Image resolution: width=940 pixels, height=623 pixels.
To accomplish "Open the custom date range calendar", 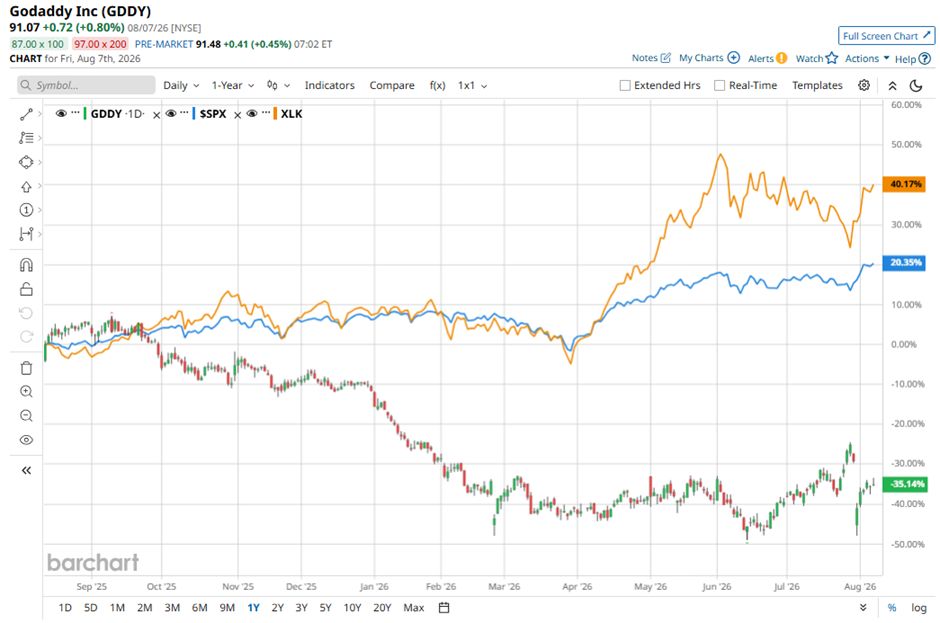I will click(444, 607).
